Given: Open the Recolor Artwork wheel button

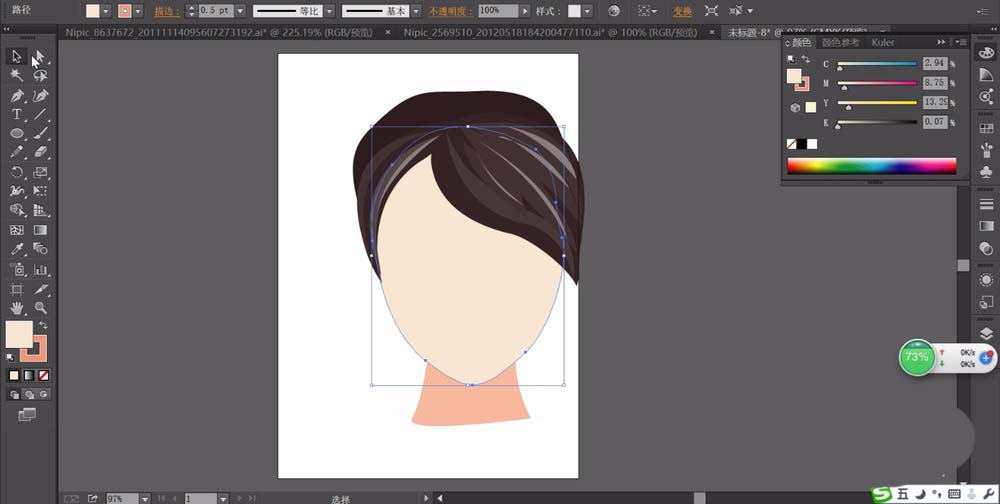Looking at the screenshot, I should (x=614, y=11).
